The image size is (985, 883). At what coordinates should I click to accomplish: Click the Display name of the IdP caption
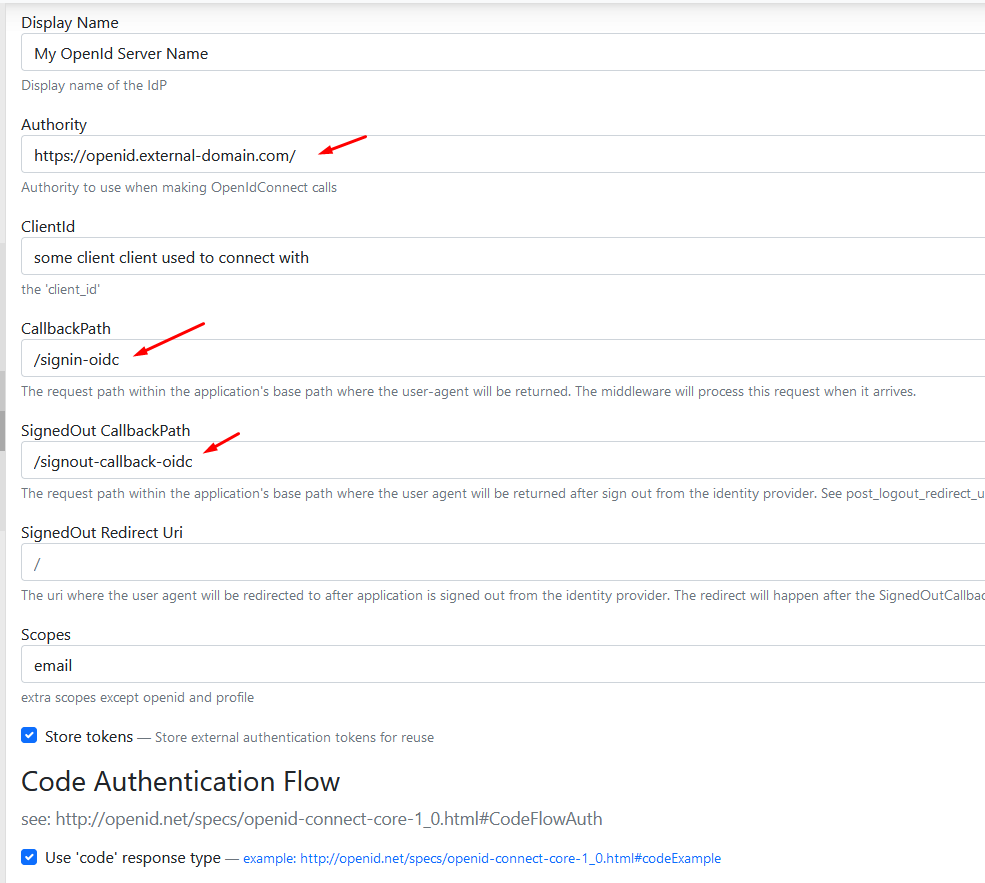click(93, 85)
